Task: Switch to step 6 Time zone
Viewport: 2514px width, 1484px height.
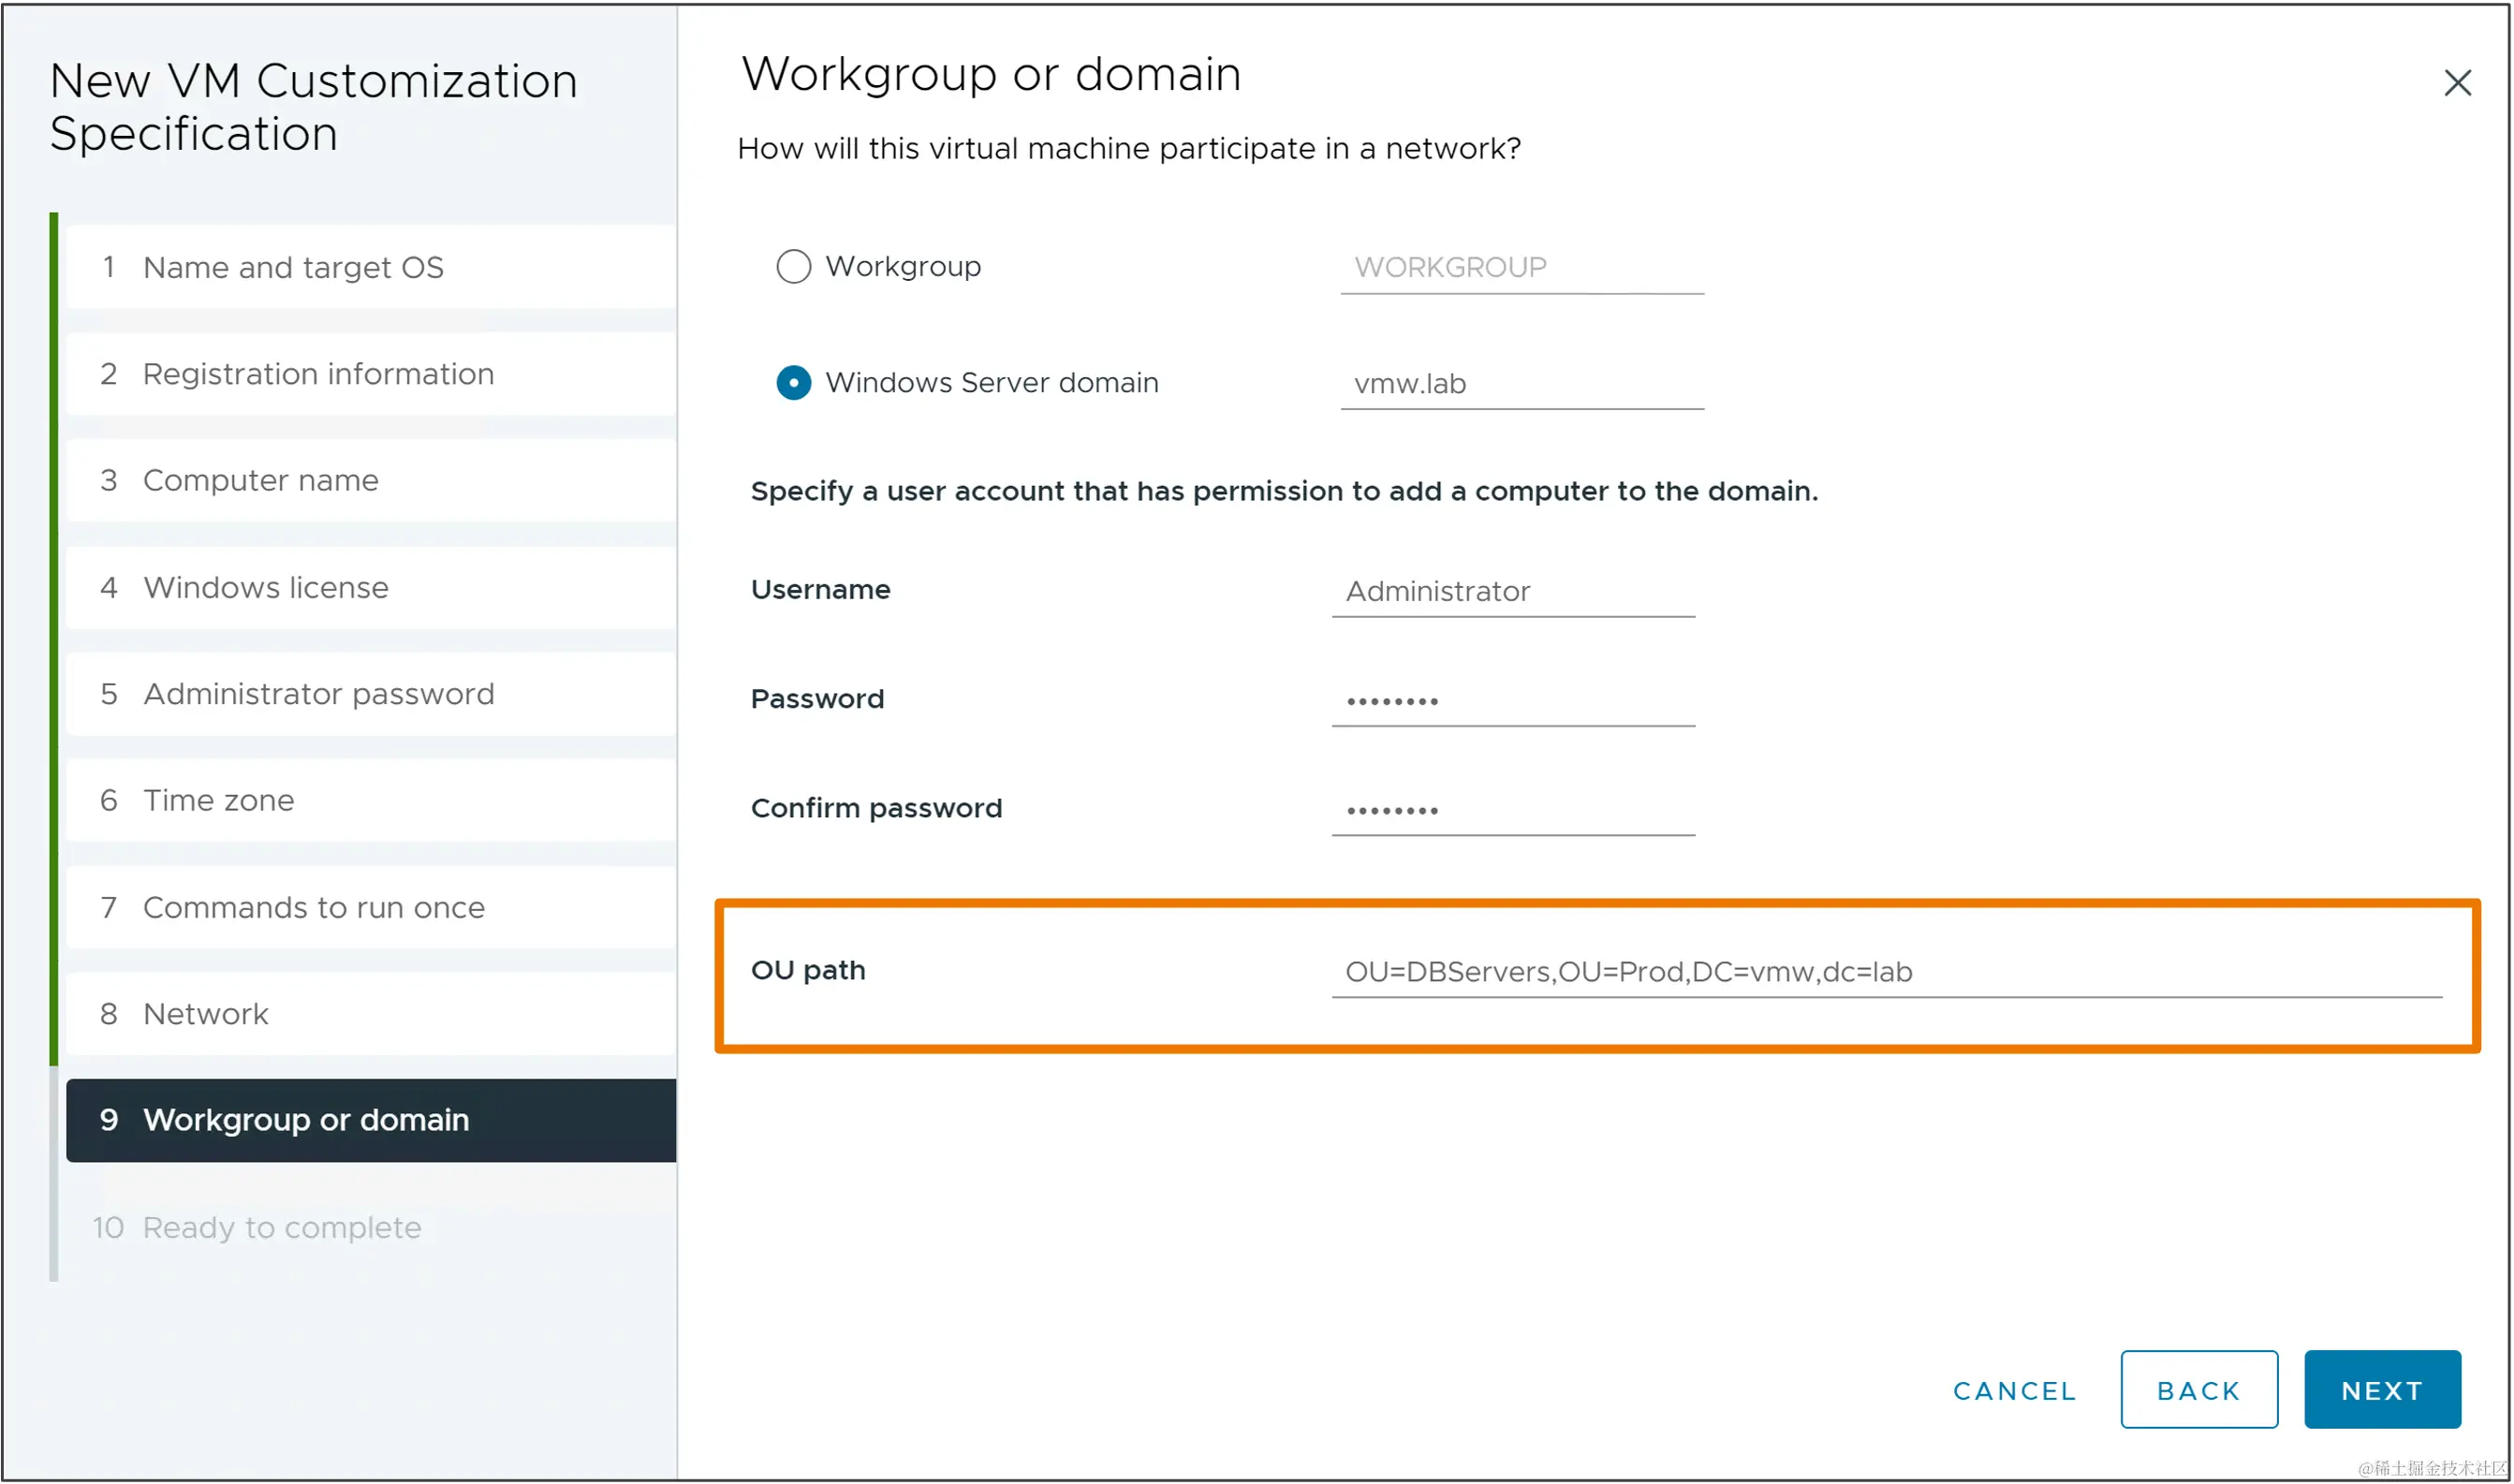Action: (x=218, y=801)
